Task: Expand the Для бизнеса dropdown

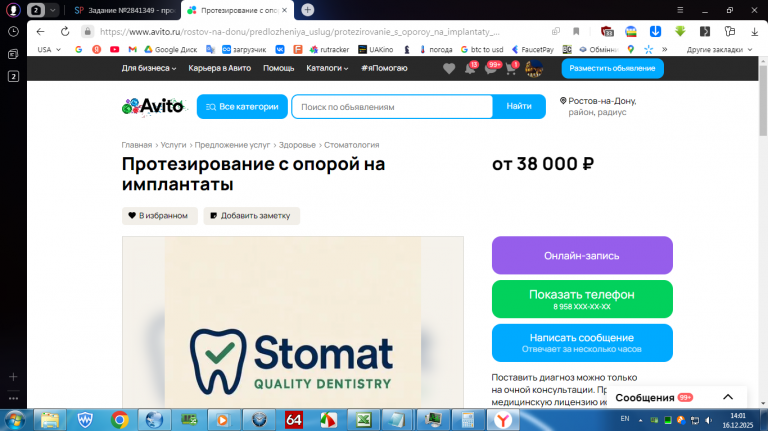Action: pyautogui.click(x=149, y=68)
